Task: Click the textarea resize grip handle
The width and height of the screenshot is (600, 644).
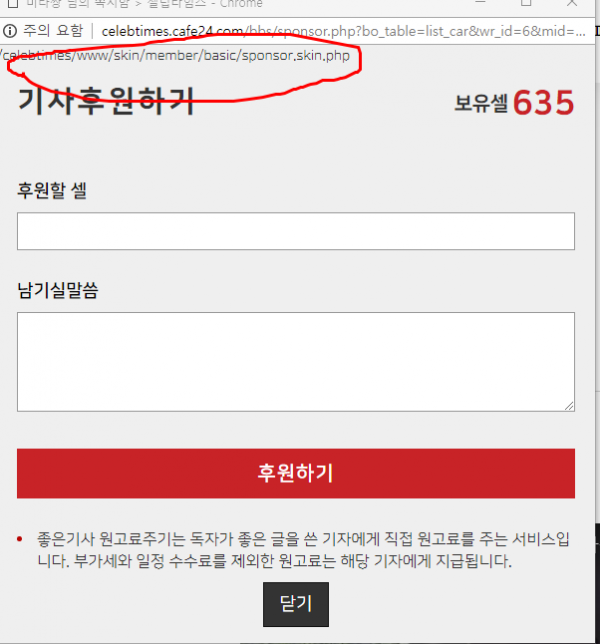Action: 569,406
